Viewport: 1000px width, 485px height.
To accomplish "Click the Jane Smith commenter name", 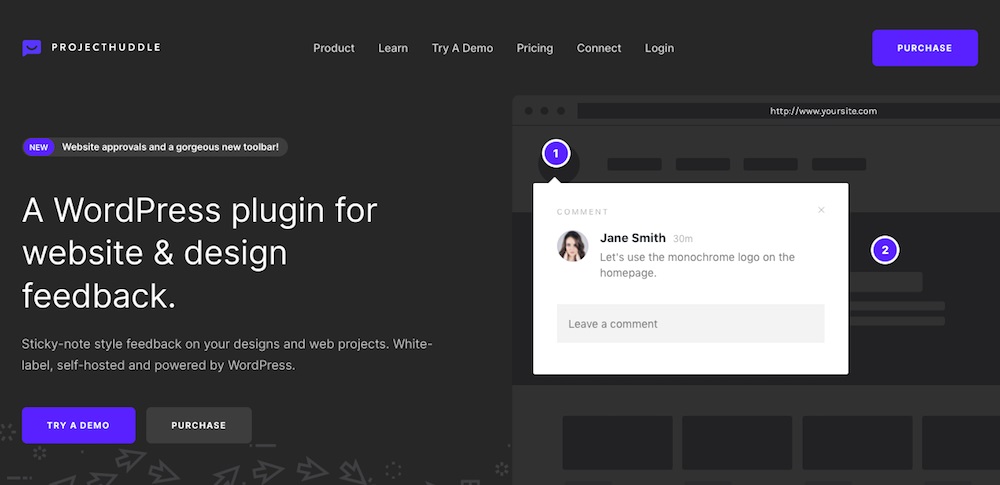I will (632, 238).
